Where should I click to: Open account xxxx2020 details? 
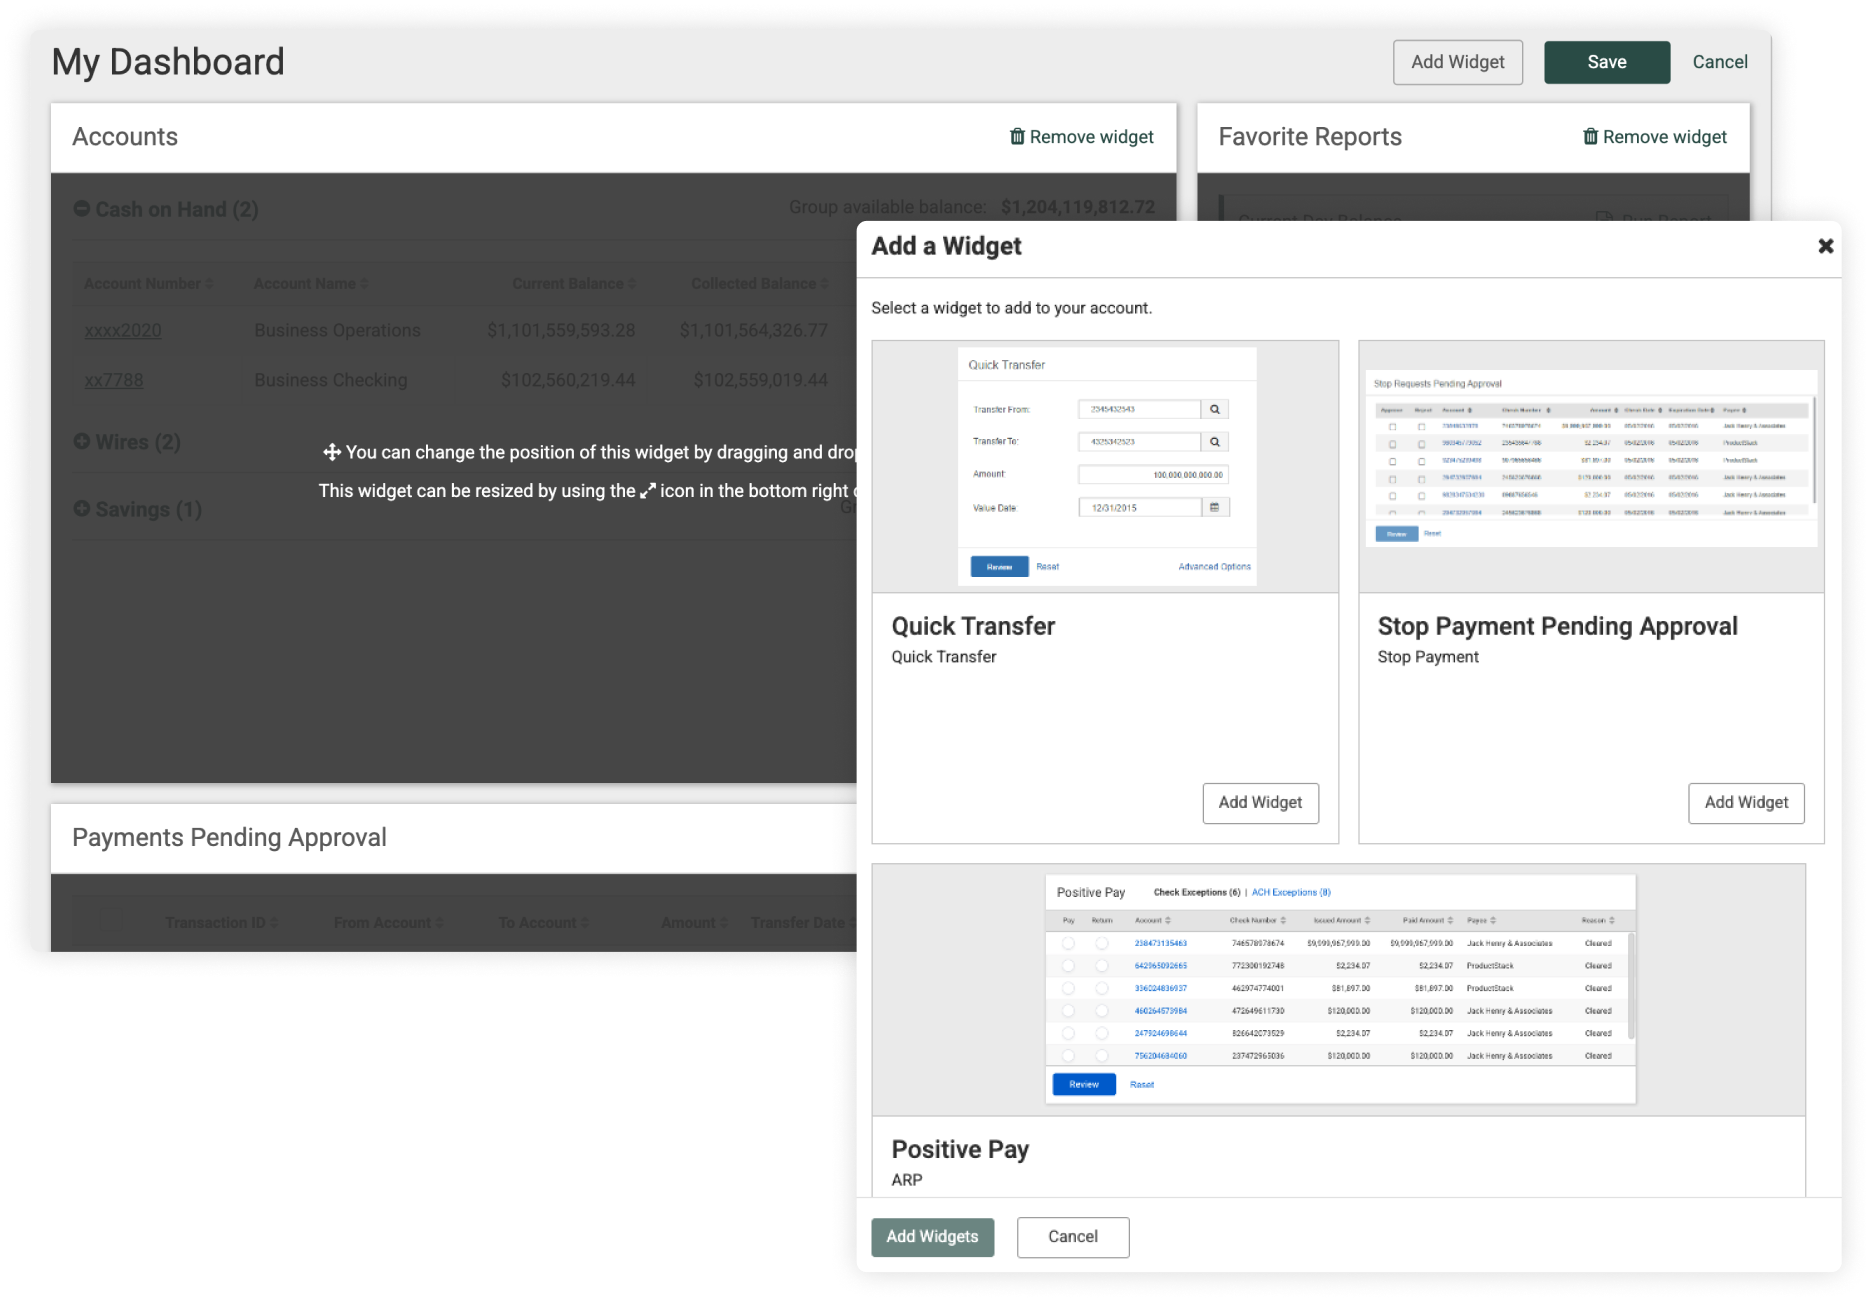pyautogui.click(x=122, y=330)
